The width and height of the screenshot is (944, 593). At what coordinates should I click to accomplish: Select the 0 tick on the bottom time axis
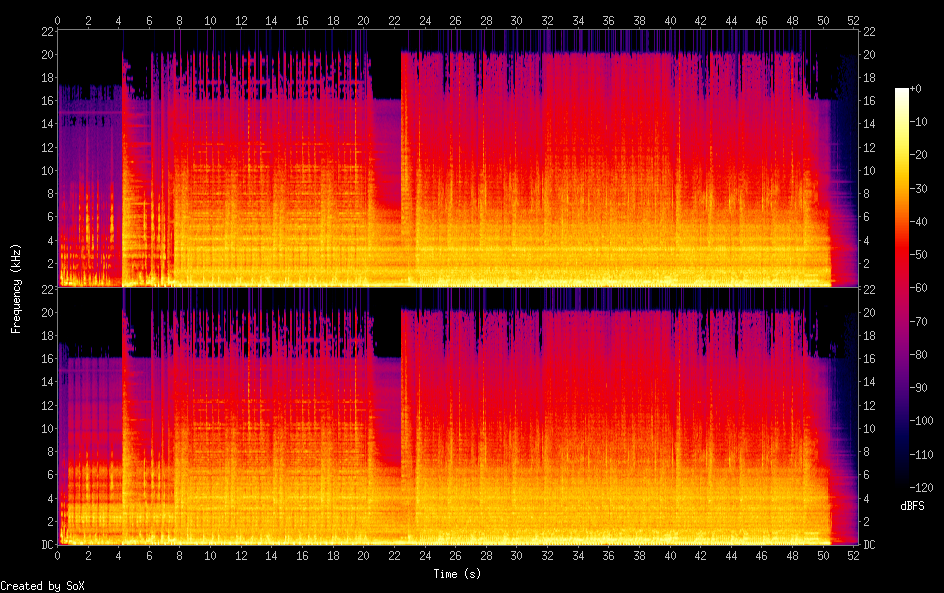point(58,555)
